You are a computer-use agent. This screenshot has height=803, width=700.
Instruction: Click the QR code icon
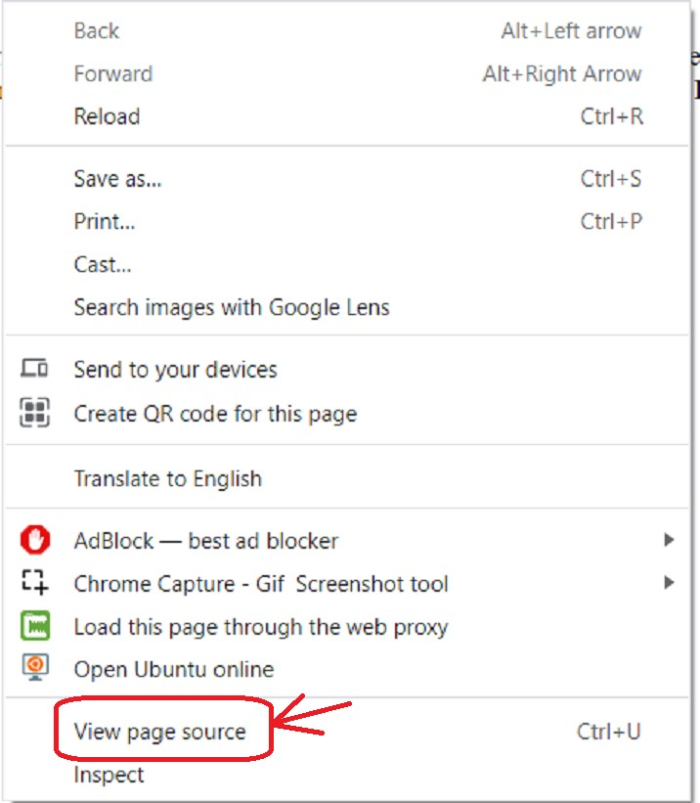[35, 413]
